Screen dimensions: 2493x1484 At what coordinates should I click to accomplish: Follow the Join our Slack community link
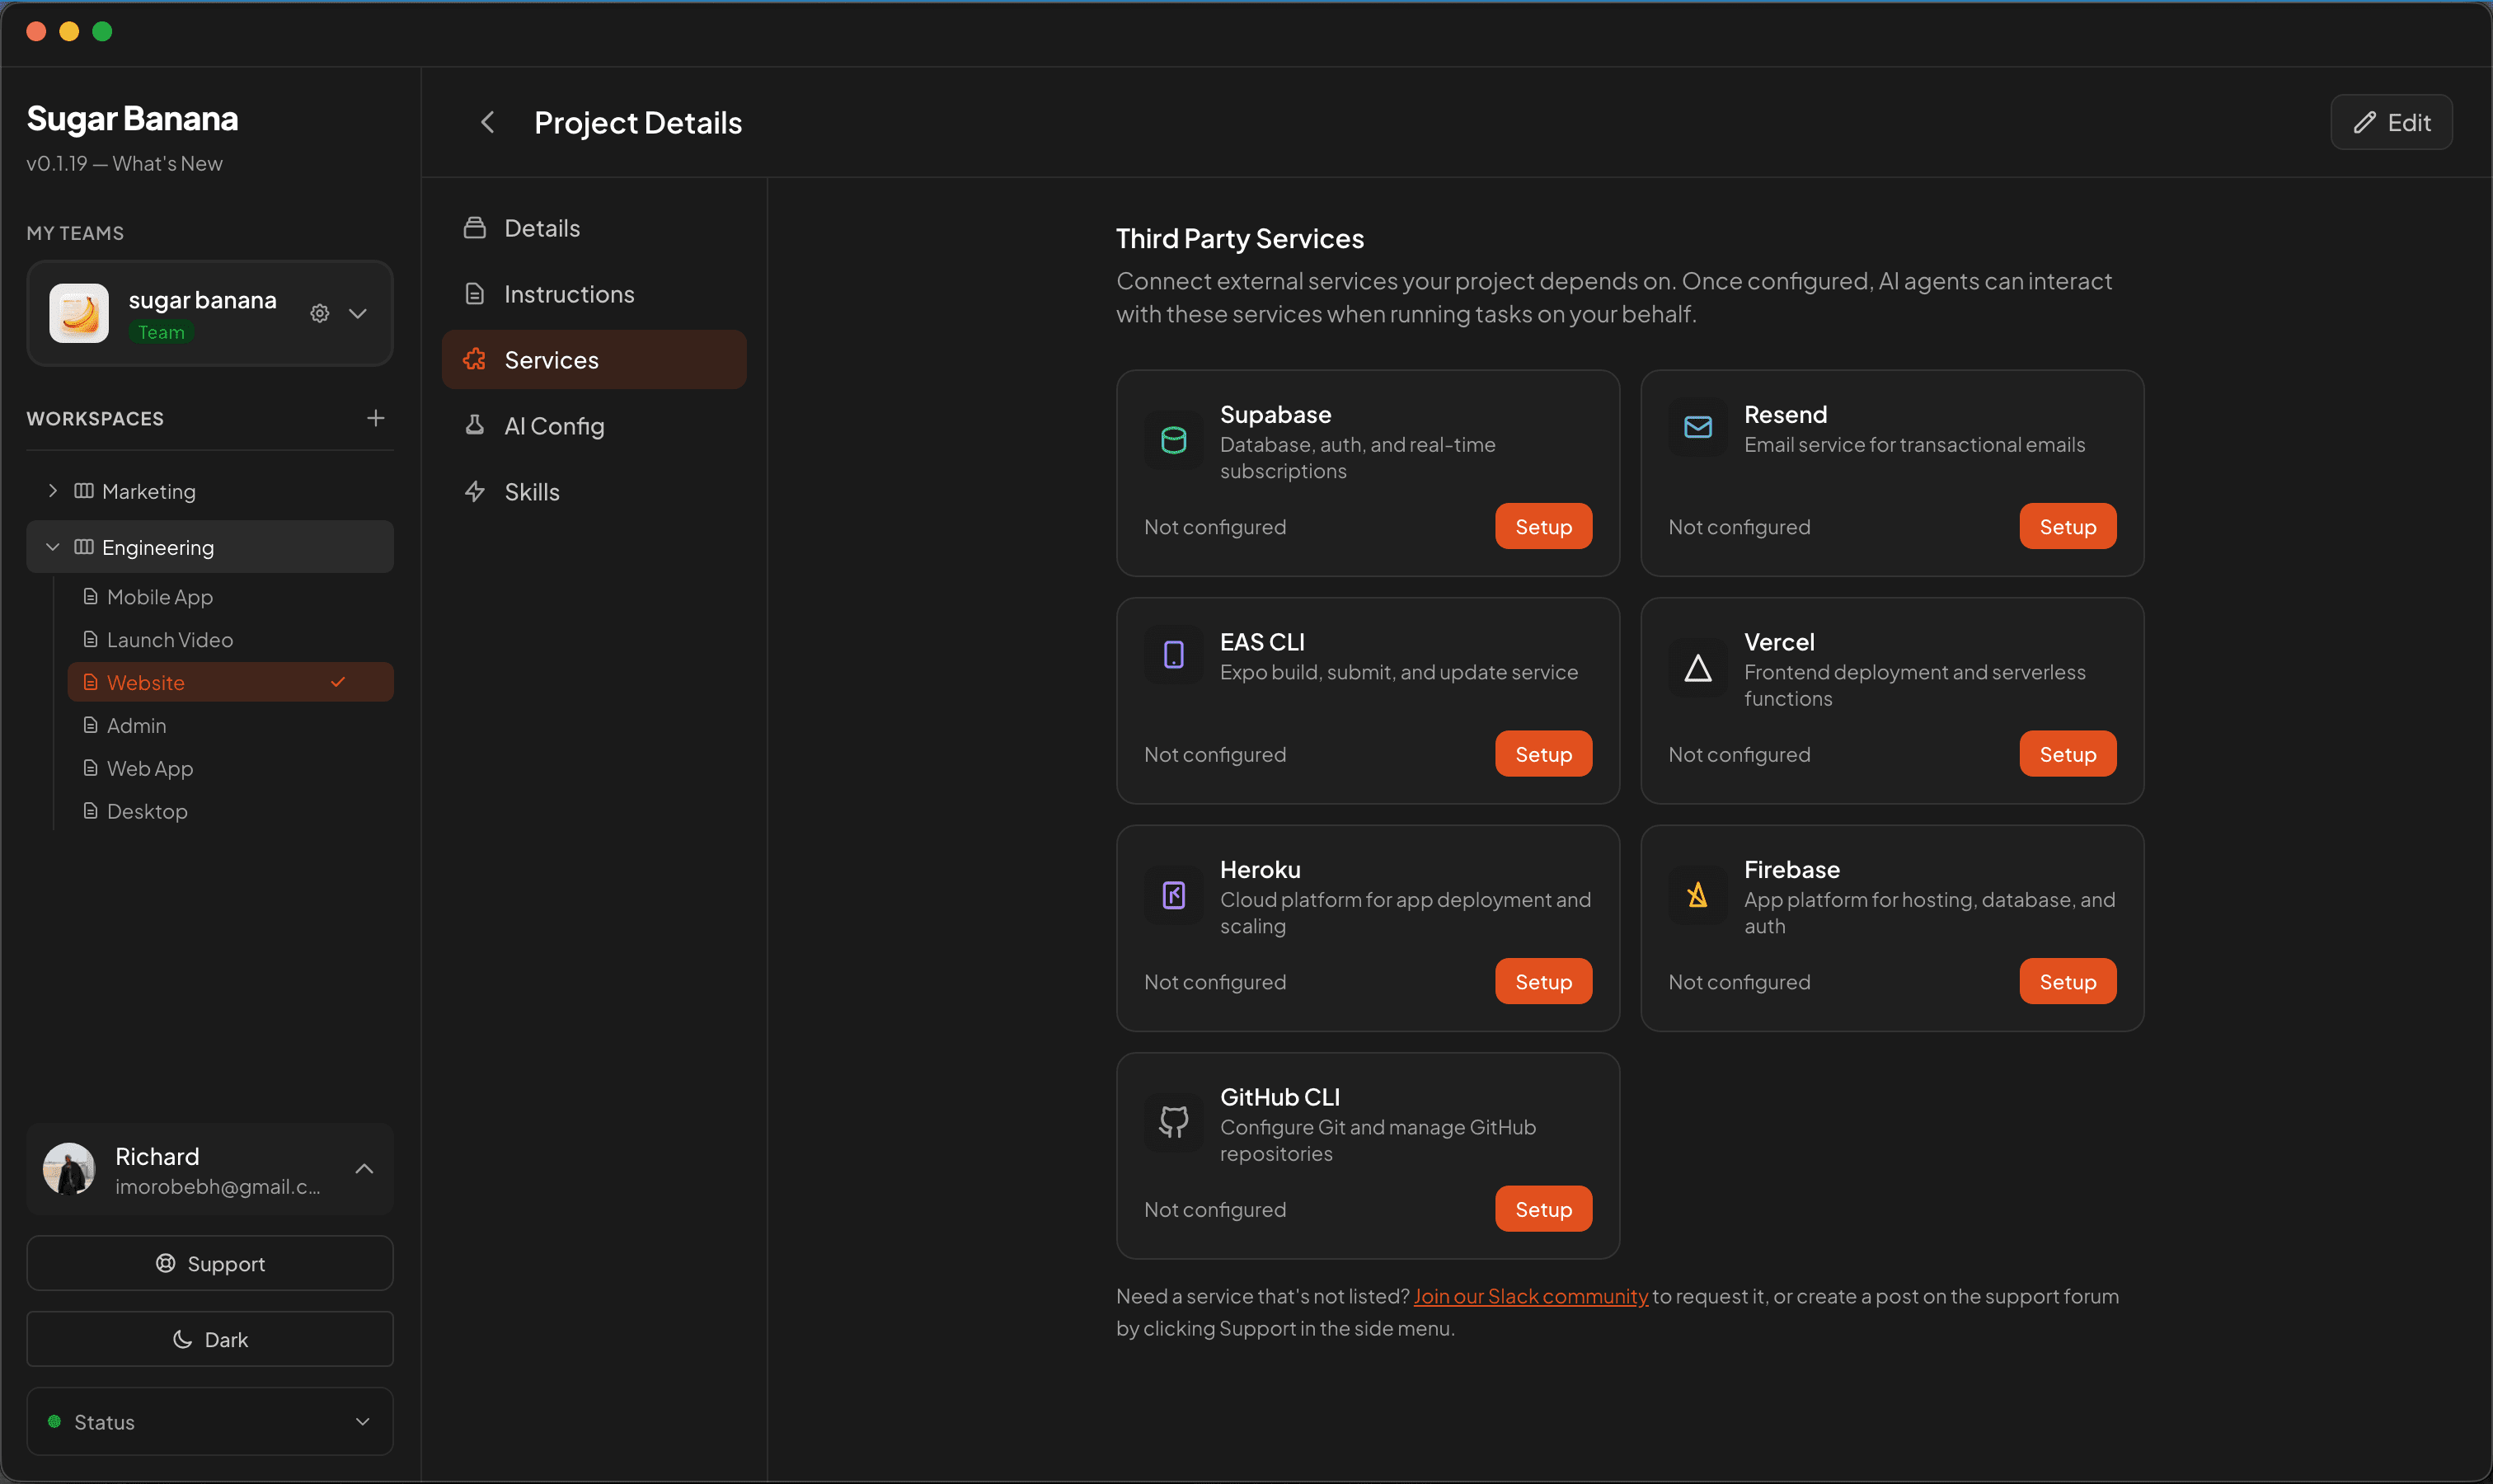coord(1530,1296)
